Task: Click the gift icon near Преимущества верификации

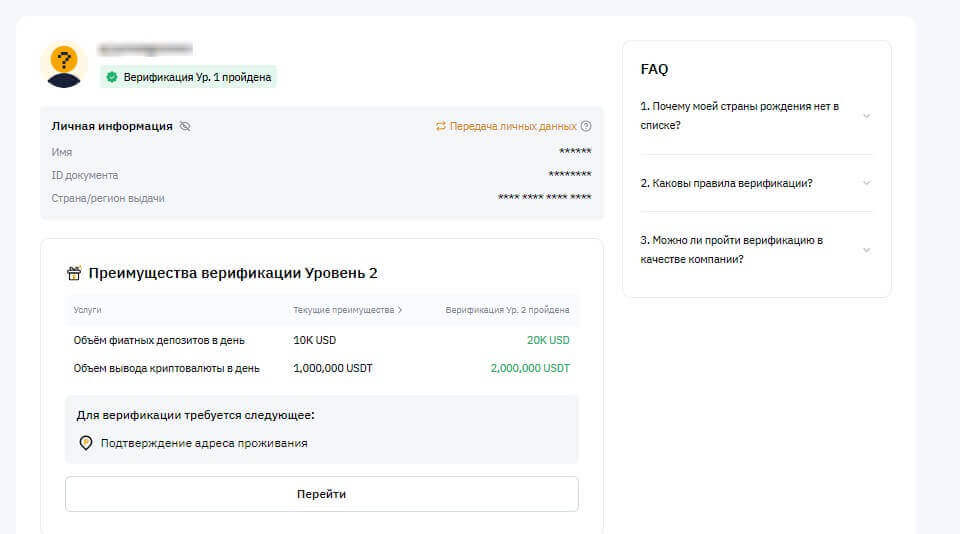Action: 74,273
